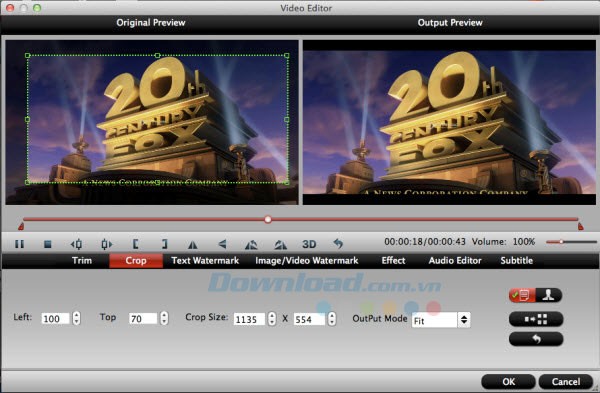Enable the 3D effect button
The width and height of the screenshot is (600, 393).
pos(309,244)
